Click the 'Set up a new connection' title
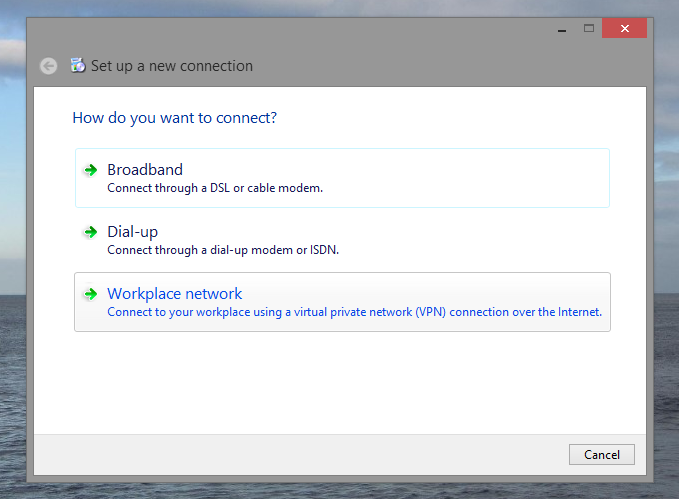Screen dimensions: 679x499 pyautogui.click(x=171, y=66)
